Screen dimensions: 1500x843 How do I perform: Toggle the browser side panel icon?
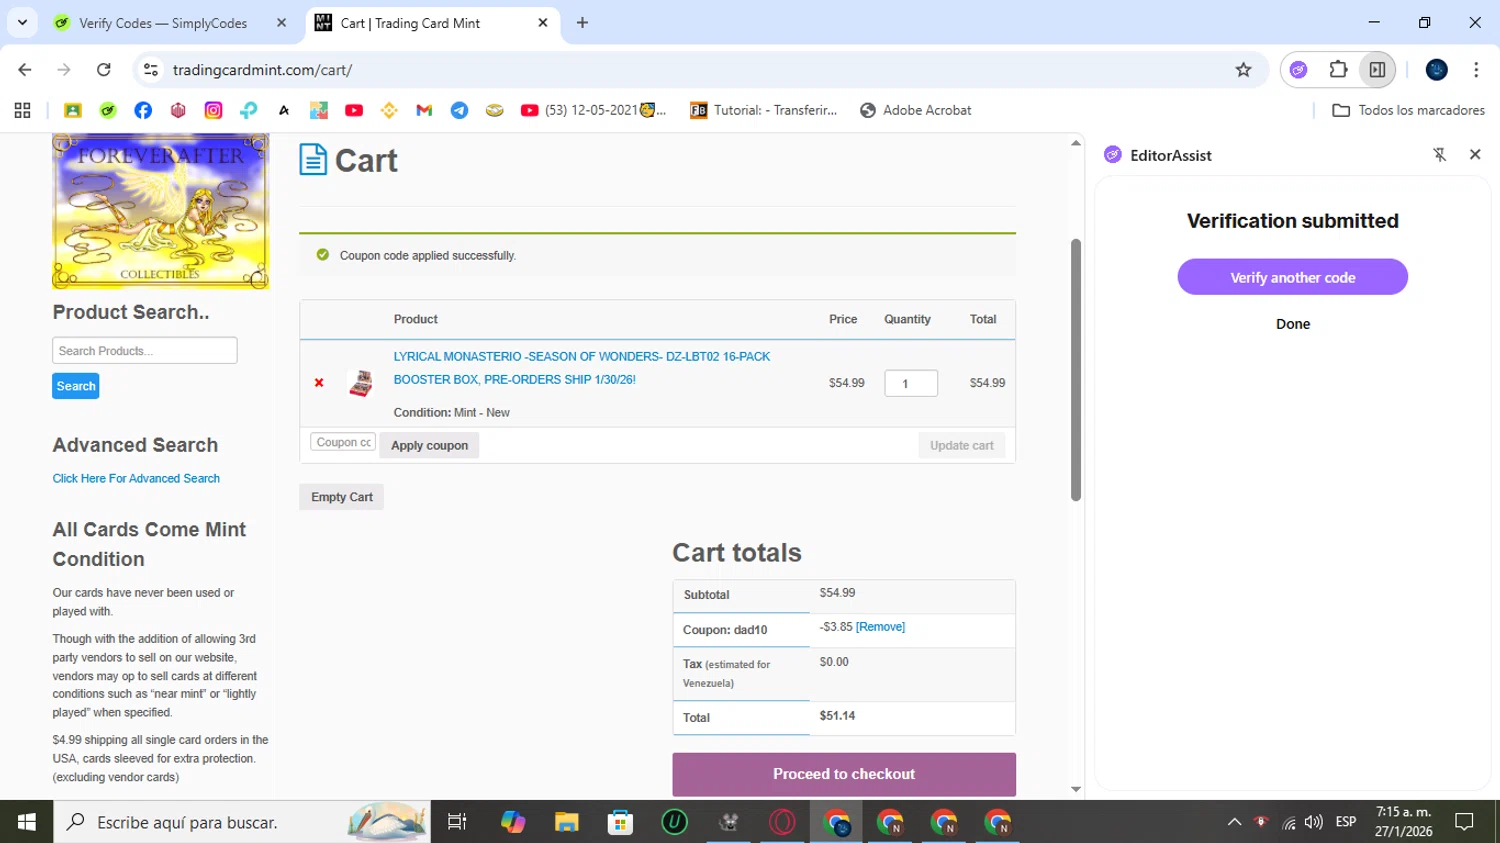pos(1377,70)
